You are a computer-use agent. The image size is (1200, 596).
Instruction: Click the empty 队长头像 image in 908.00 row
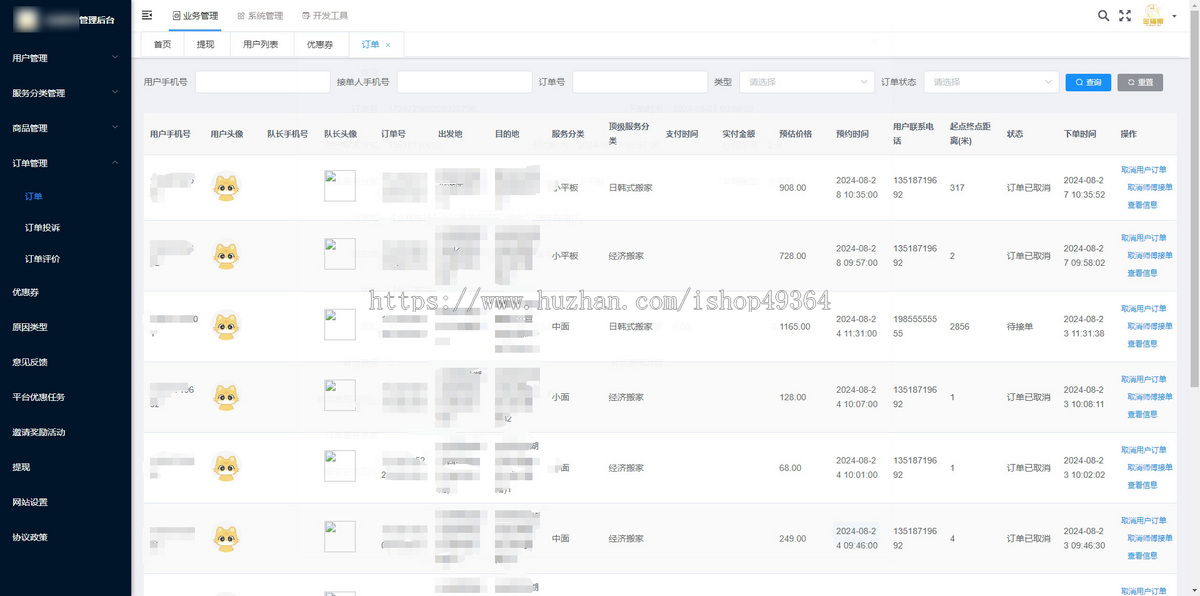[340, 186]
